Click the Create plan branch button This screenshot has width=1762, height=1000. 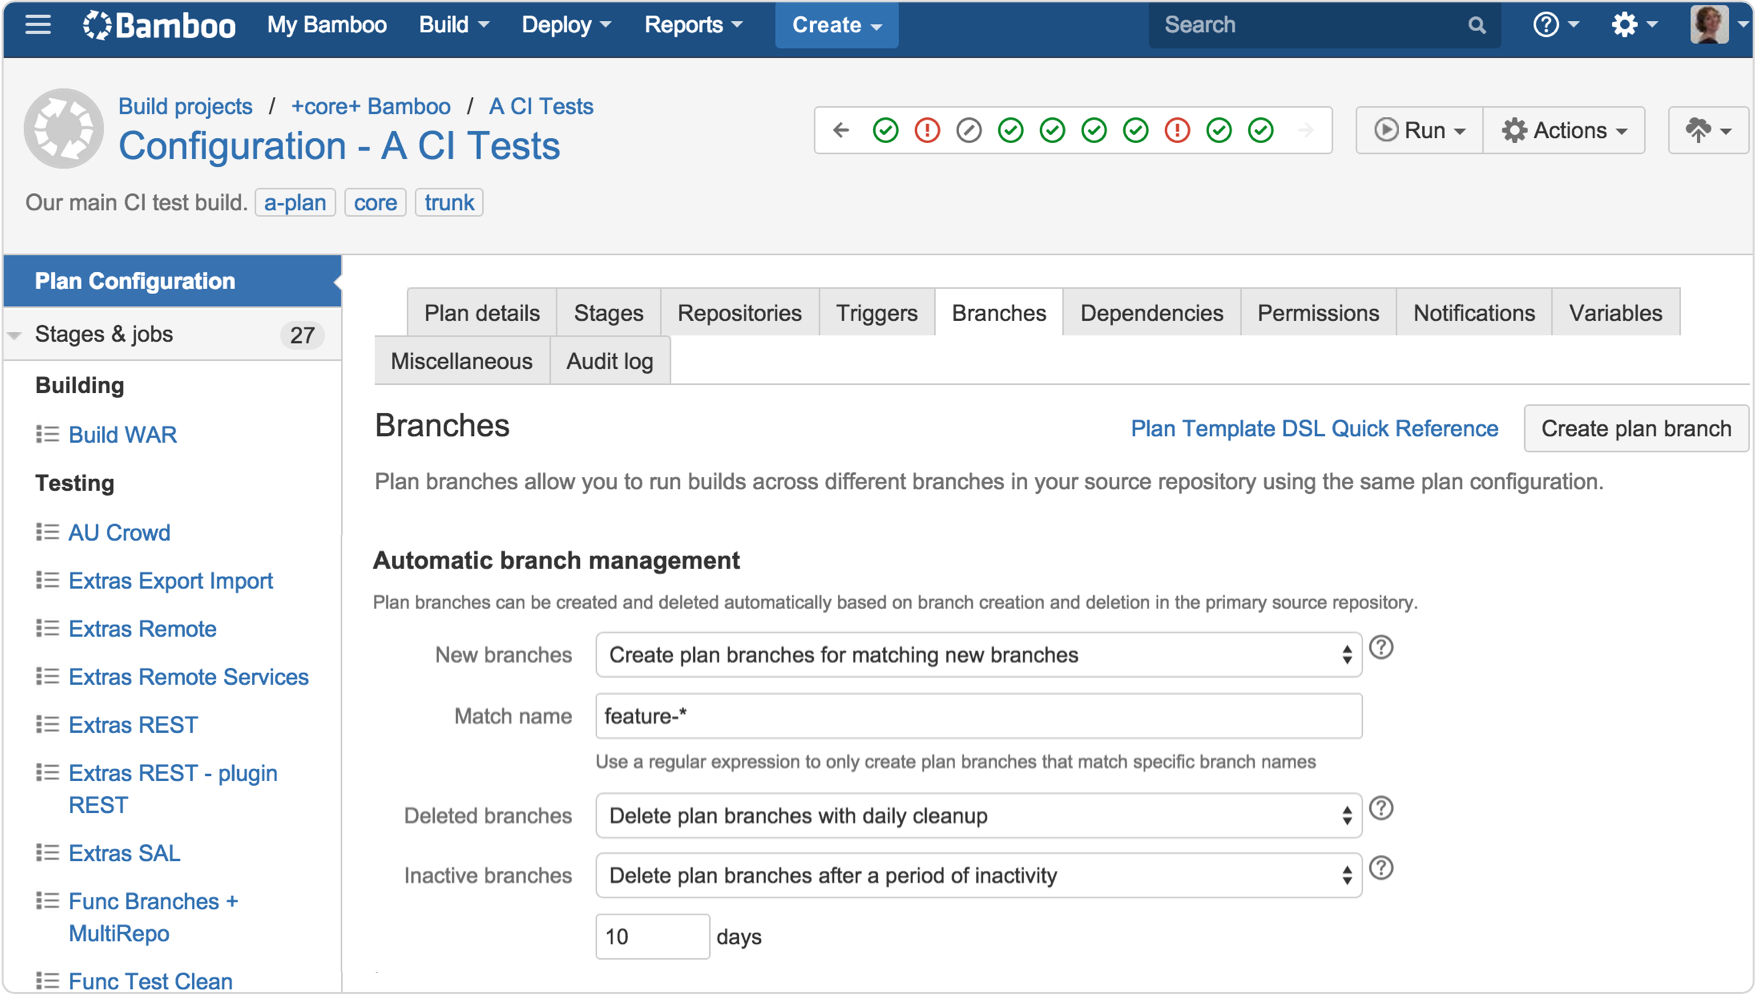[1635, 429]
